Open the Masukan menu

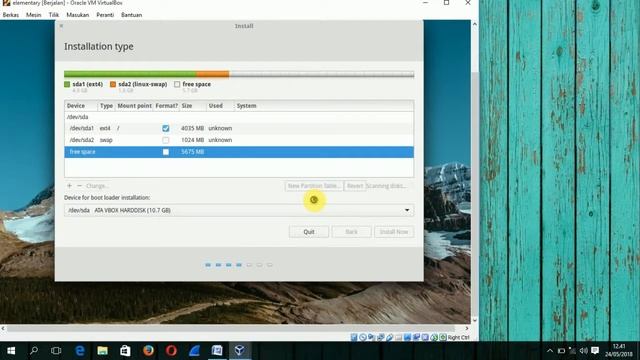click(x=78, y=15)
